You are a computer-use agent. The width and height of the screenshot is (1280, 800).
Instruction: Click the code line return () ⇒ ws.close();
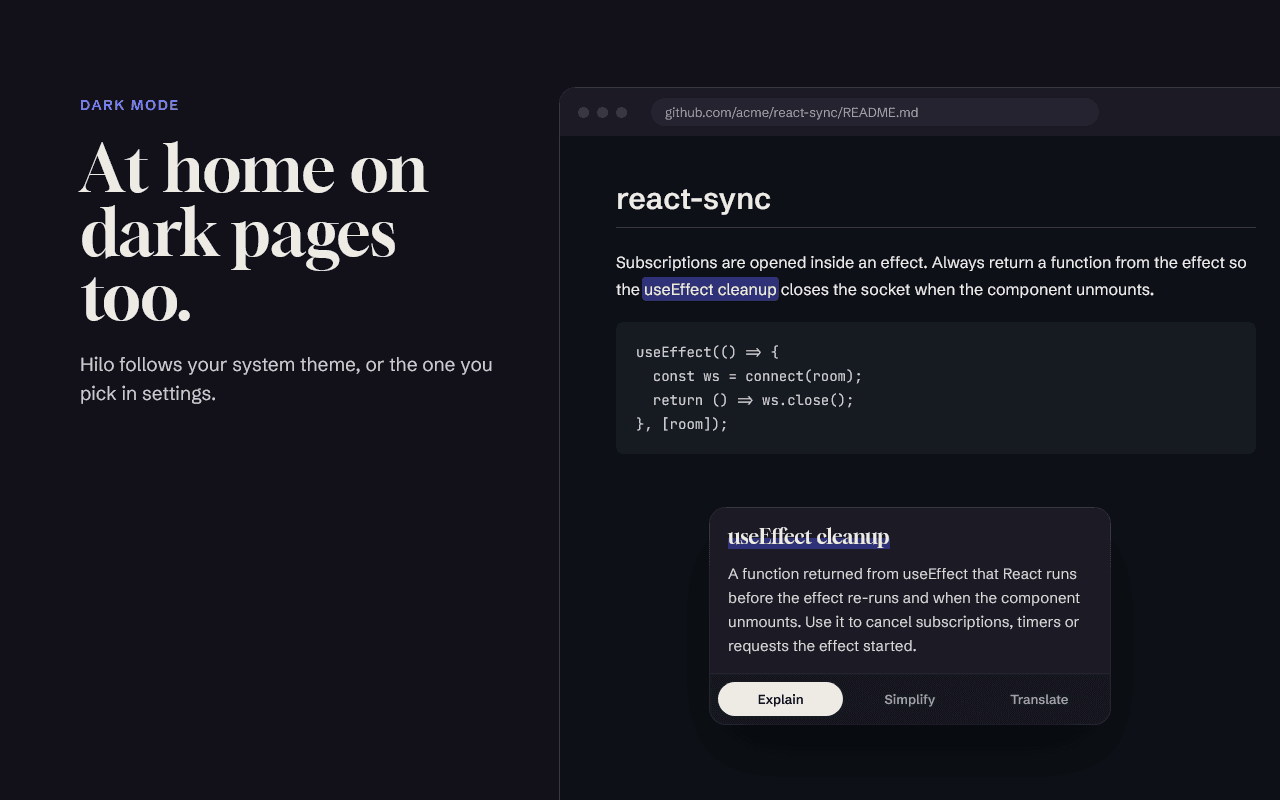pyautogui.click(x=753, y=400)
